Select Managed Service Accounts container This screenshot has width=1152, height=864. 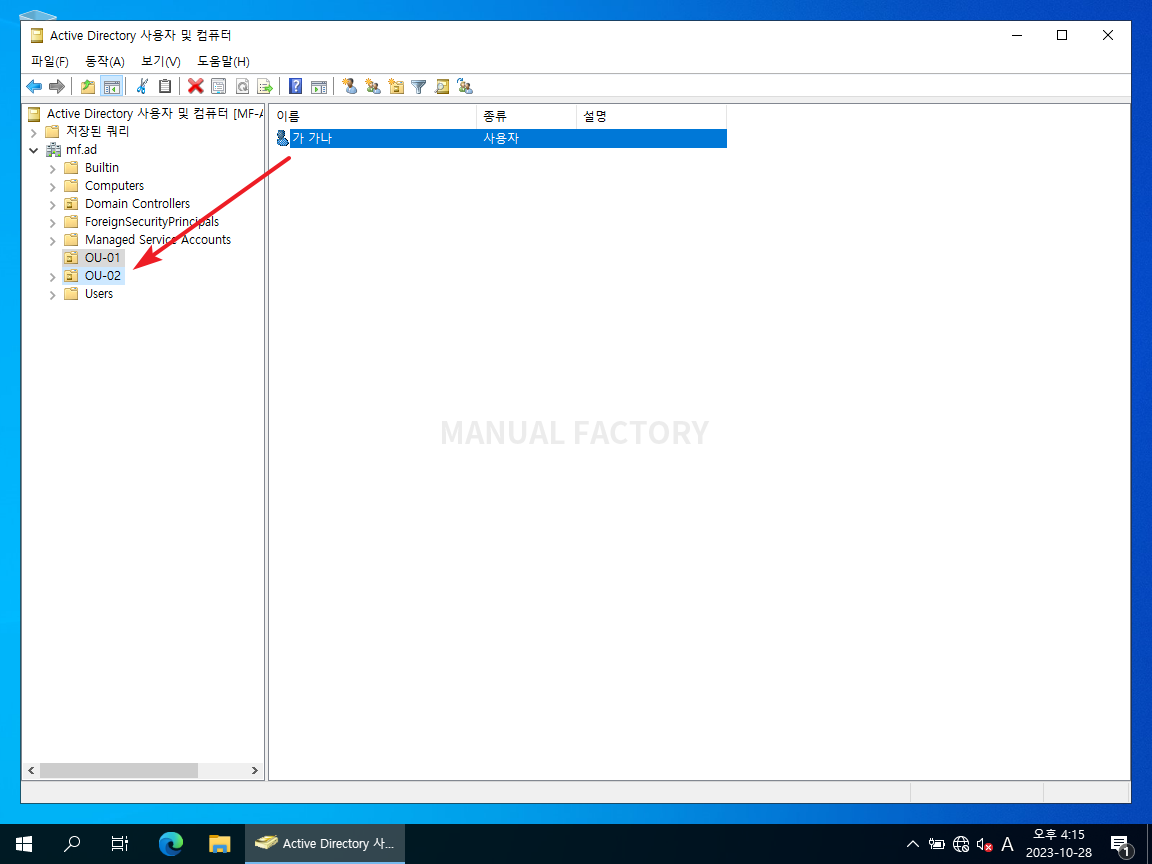click(157, 240)
